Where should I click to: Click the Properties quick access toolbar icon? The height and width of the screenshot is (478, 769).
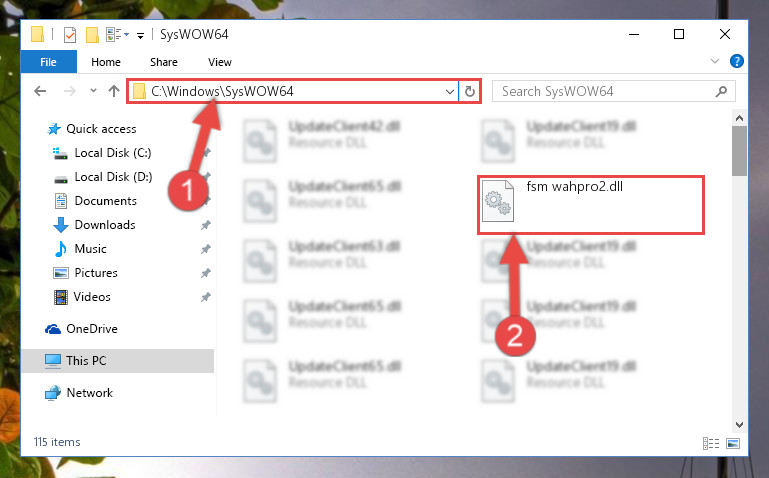[x=70, y=35]
